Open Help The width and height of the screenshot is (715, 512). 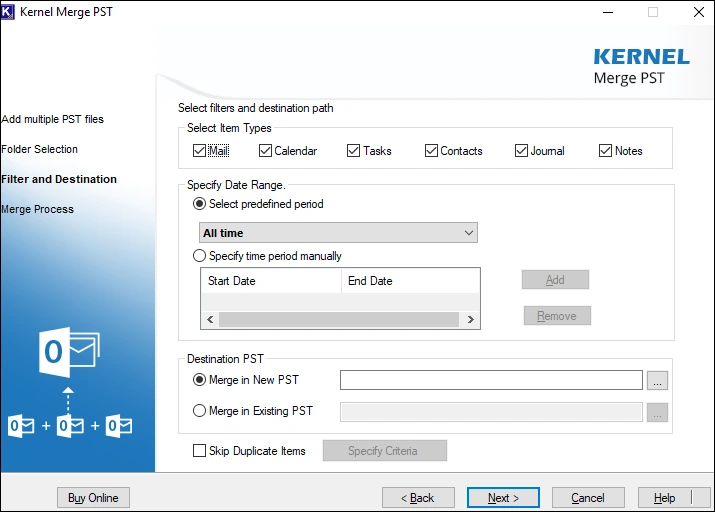click(x=674, y=497)
